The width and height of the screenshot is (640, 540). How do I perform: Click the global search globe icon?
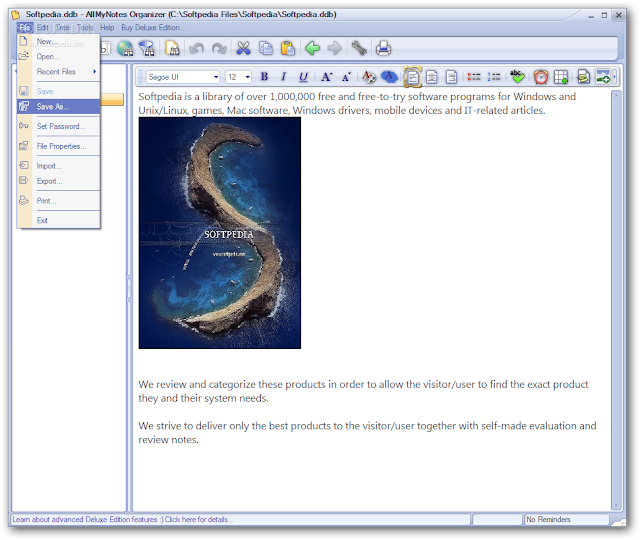click(x=125, y=48)
